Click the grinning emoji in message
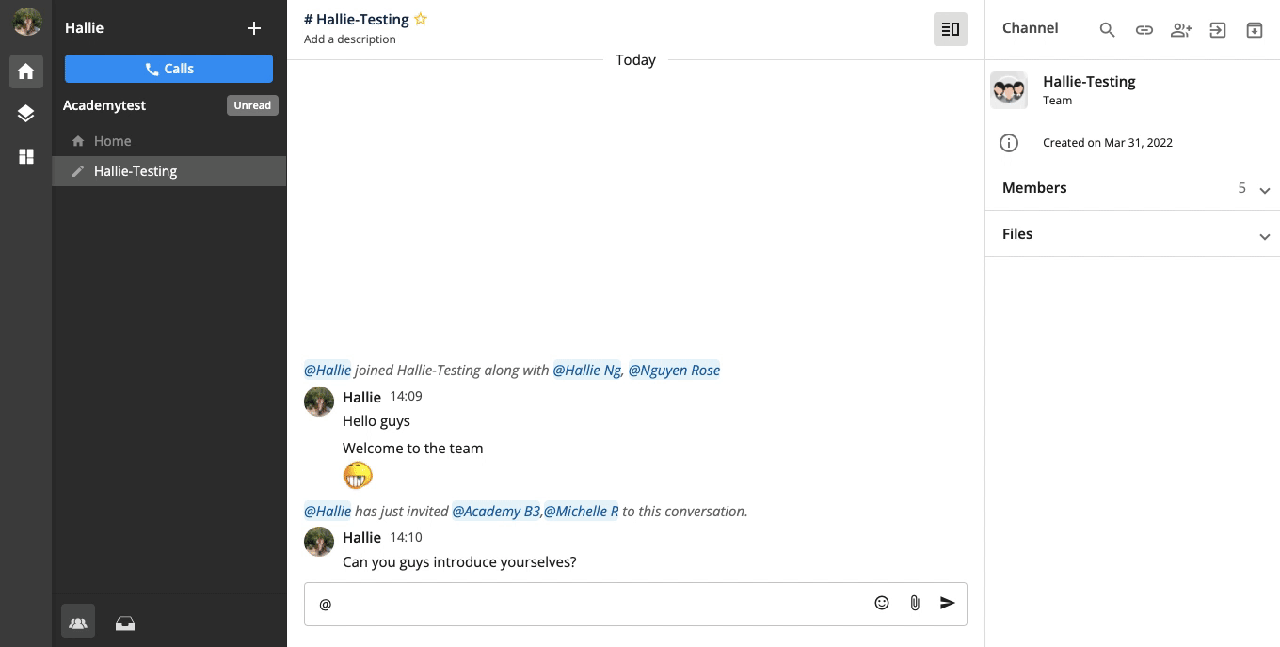 coord(358,475)
